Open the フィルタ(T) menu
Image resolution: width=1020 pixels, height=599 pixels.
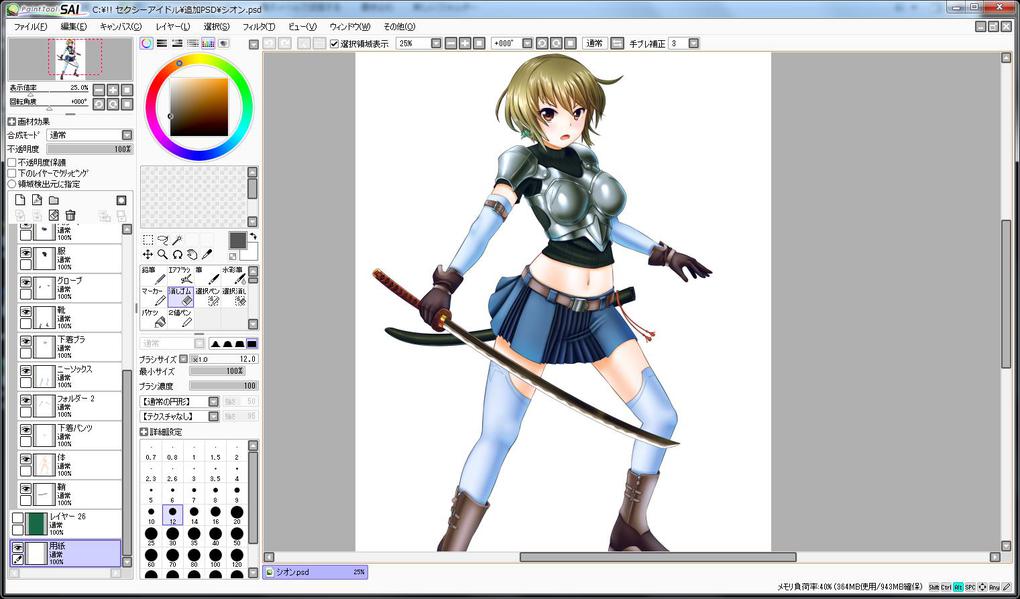click(x=258, y=27)
